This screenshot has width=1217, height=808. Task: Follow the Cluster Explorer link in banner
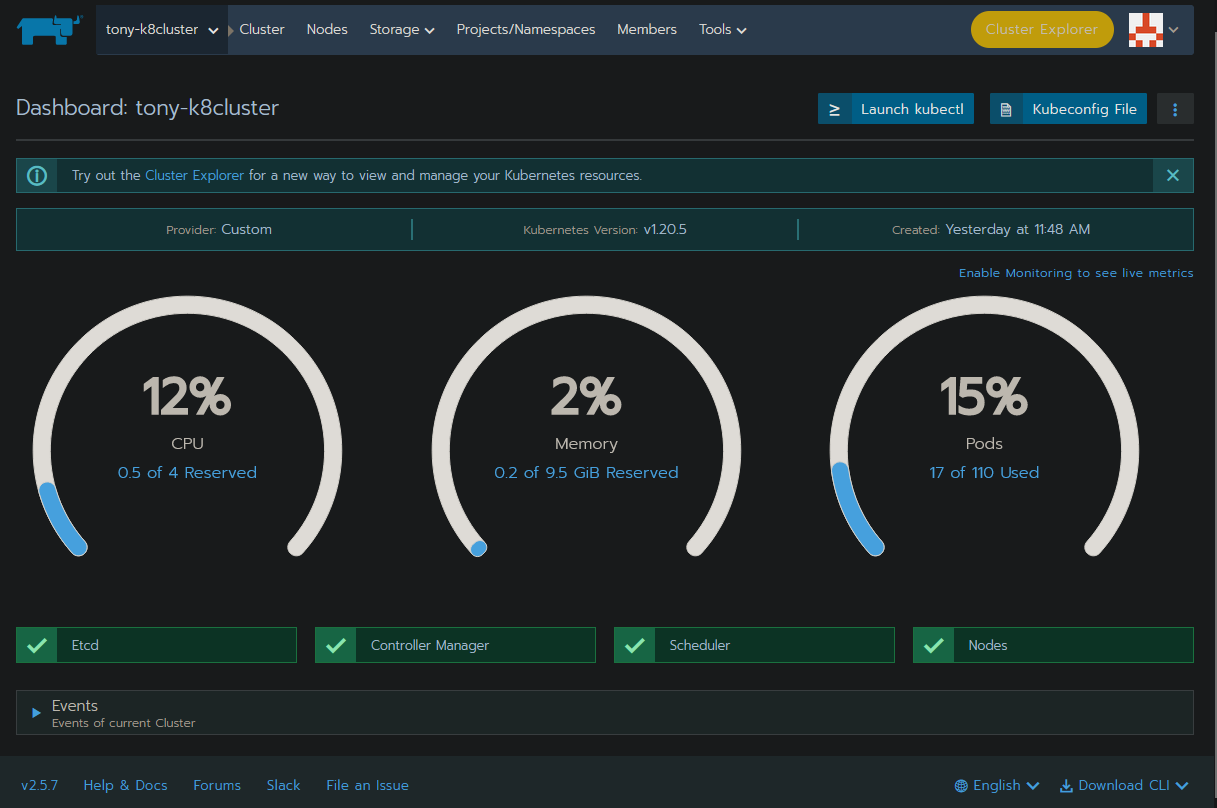click(194, 175)
